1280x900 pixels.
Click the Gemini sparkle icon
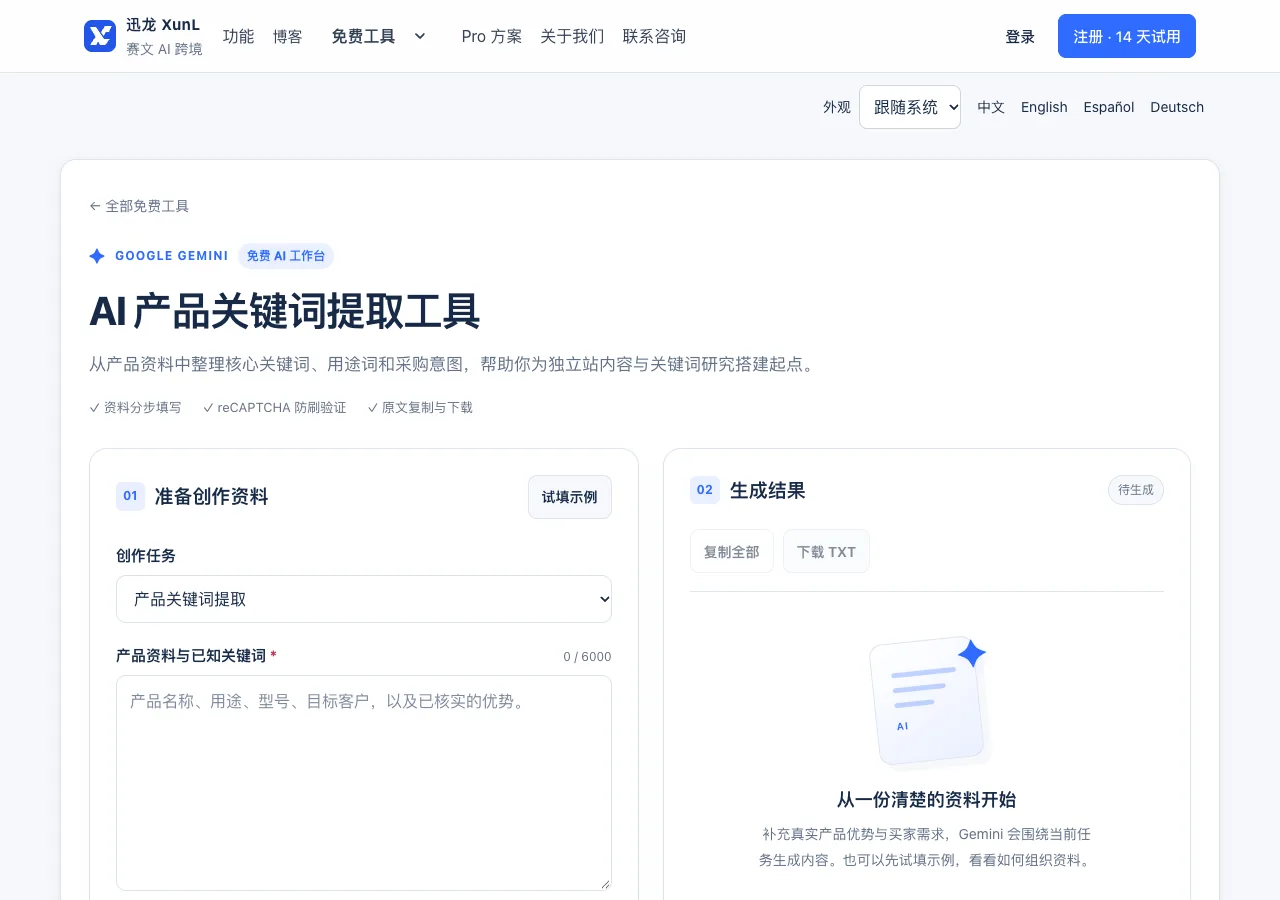[97, 256]
